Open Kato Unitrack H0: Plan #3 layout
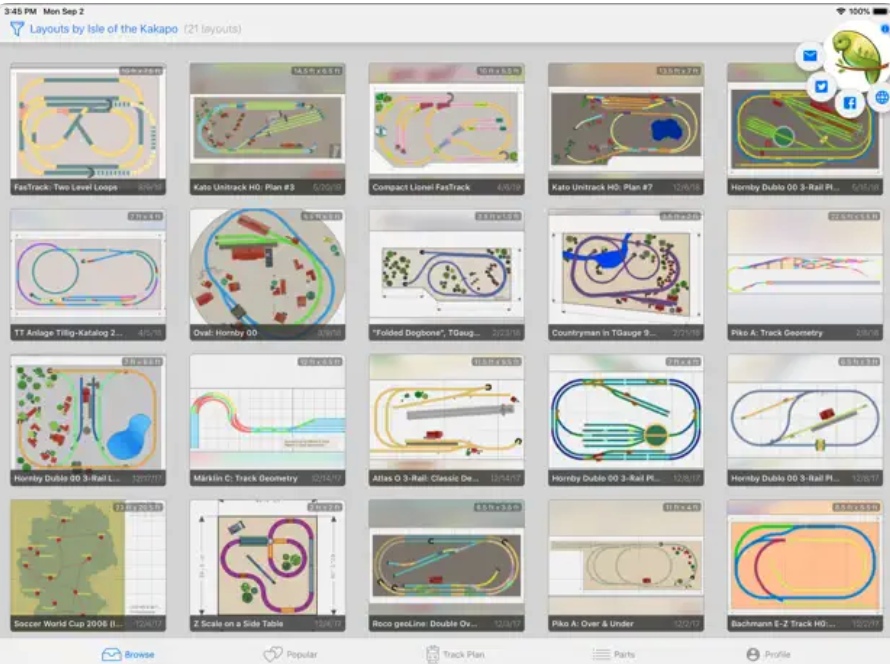890x664 pixels. (x=267, y=129)
